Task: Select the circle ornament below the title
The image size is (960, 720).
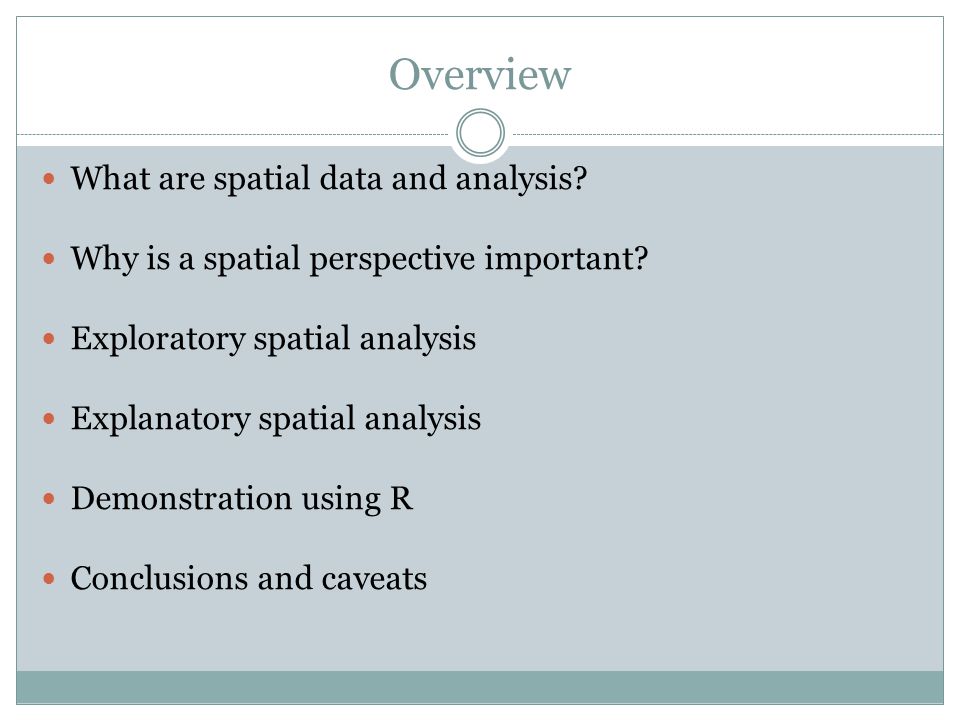Action: 481,133
